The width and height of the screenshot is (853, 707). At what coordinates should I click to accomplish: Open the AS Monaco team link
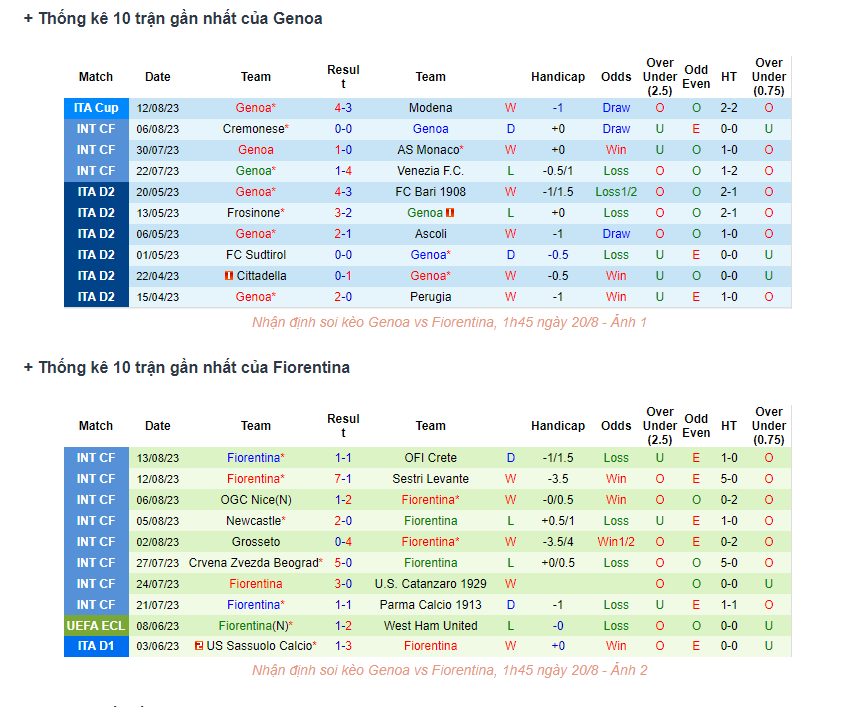coord(427,150)
